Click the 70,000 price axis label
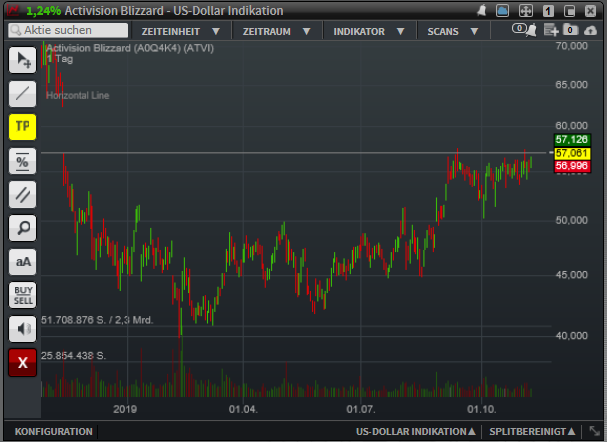 (571, 46)
